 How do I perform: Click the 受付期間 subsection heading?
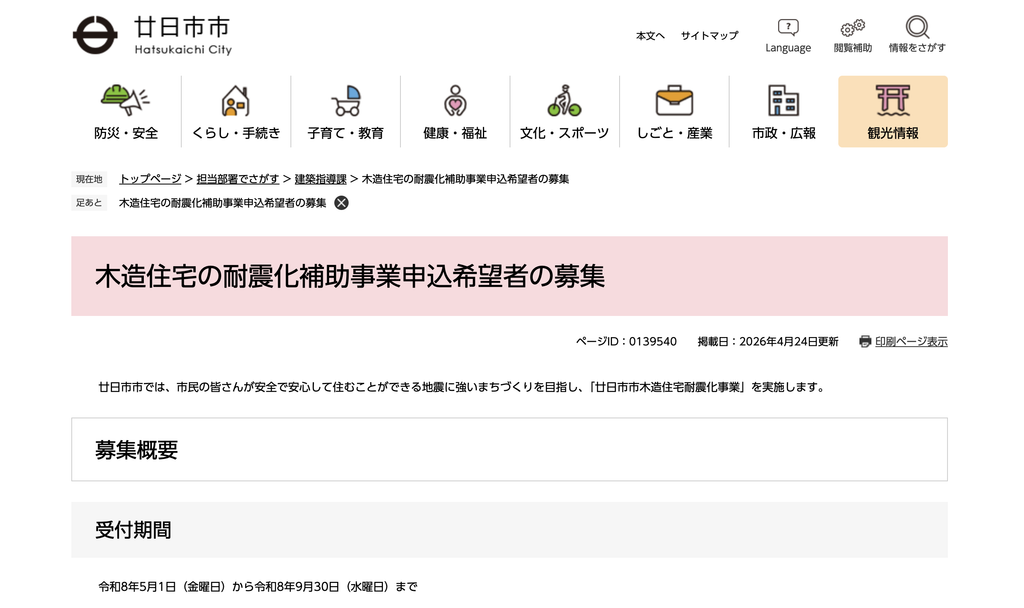click(x=133, y=530)
